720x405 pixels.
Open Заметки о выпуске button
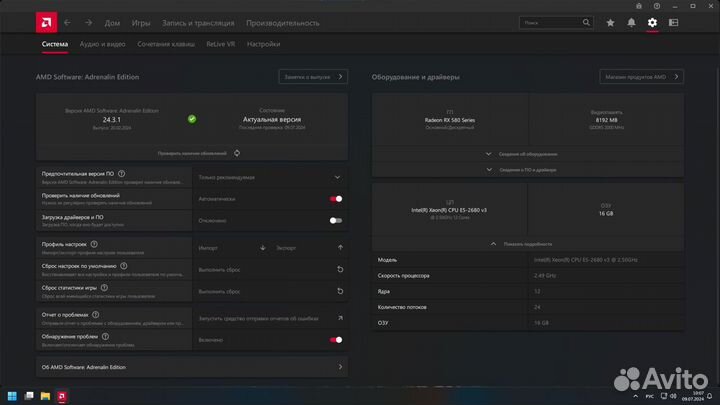tap(313, 77)
